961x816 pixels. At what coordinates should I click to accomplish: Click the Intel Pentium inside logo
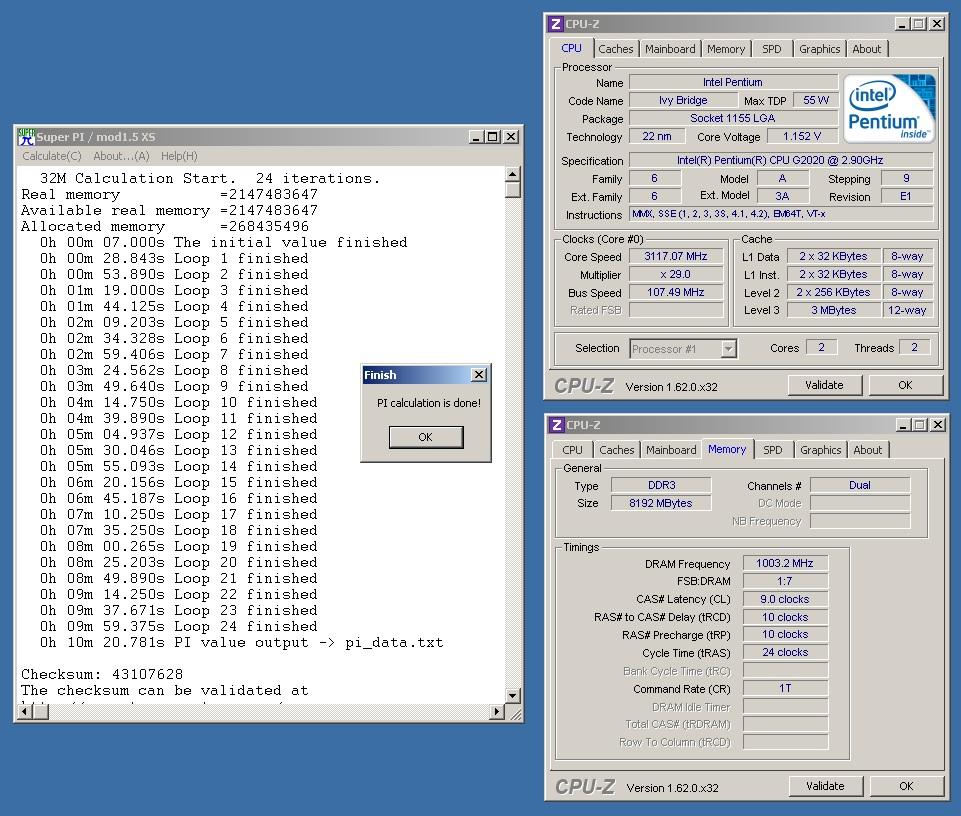tap(891, 109)
